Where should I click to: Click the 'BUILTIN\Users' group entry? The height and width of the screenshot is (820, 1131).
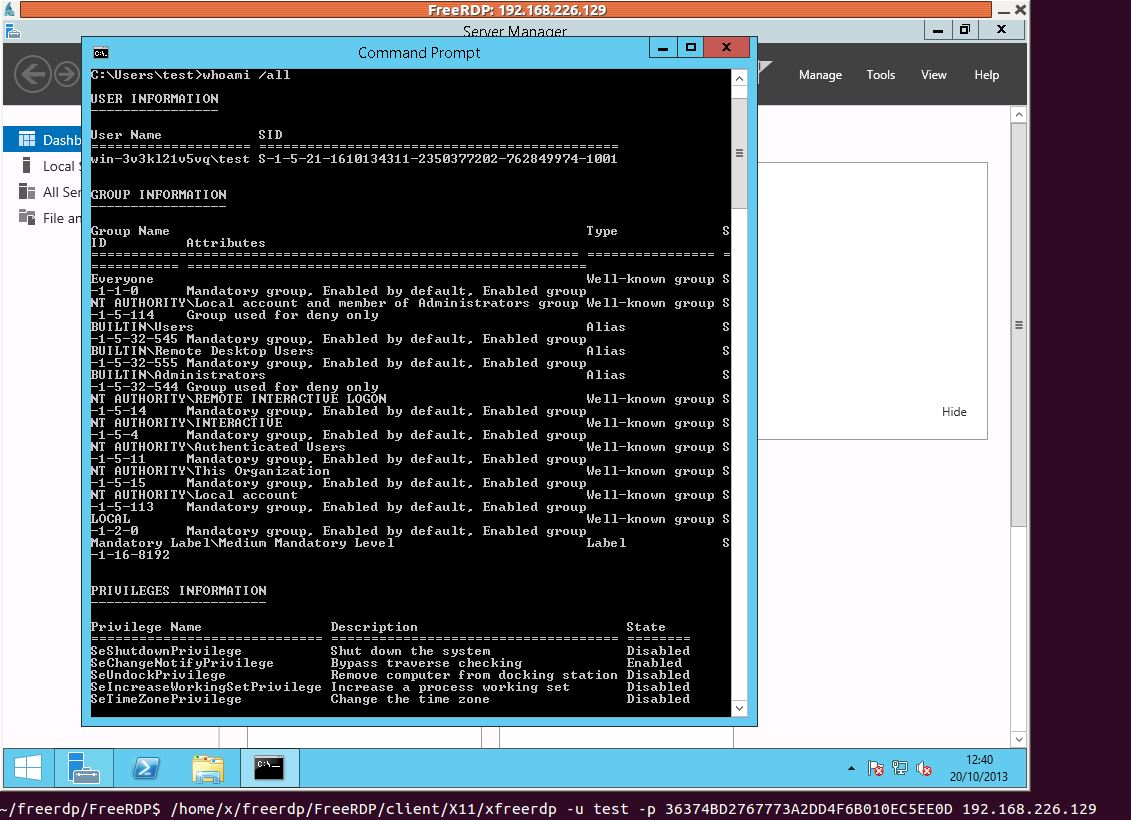142,327
